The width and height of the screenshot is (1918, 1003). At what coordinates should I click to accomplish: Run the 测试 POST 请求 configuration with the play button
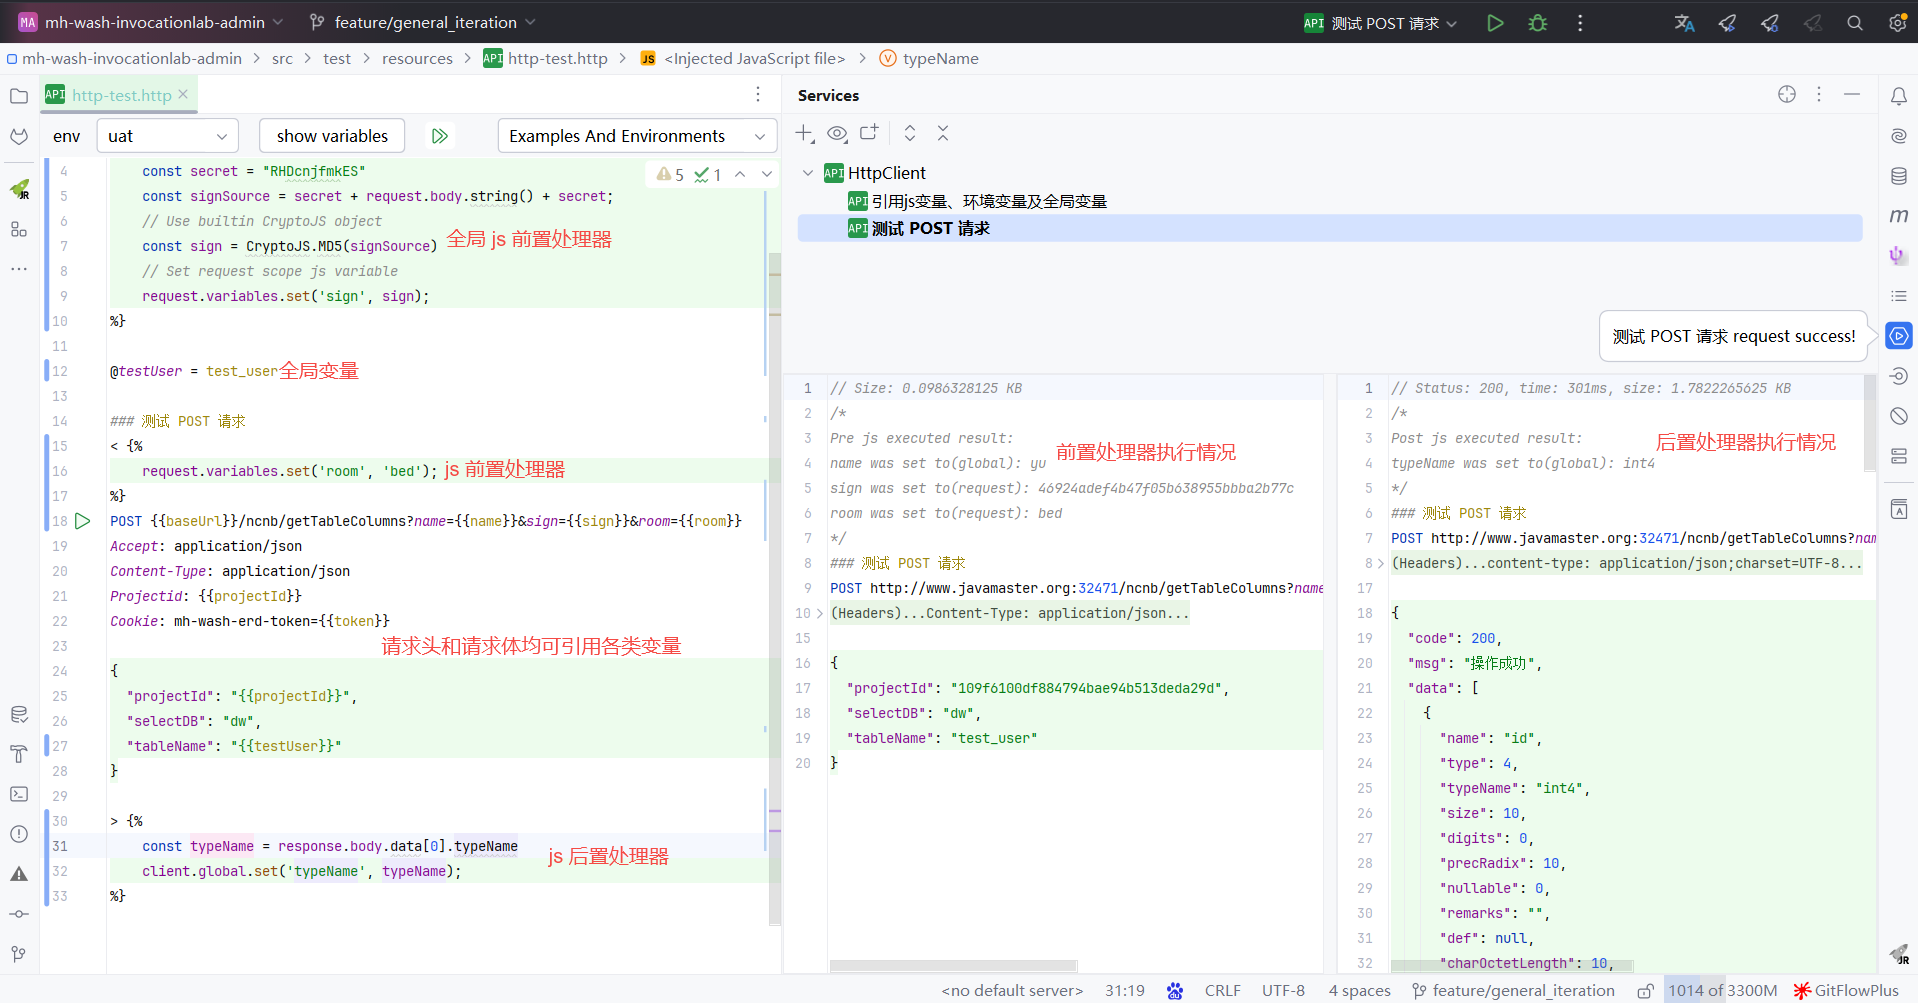pyautogui.click(x=1496, y=22)
